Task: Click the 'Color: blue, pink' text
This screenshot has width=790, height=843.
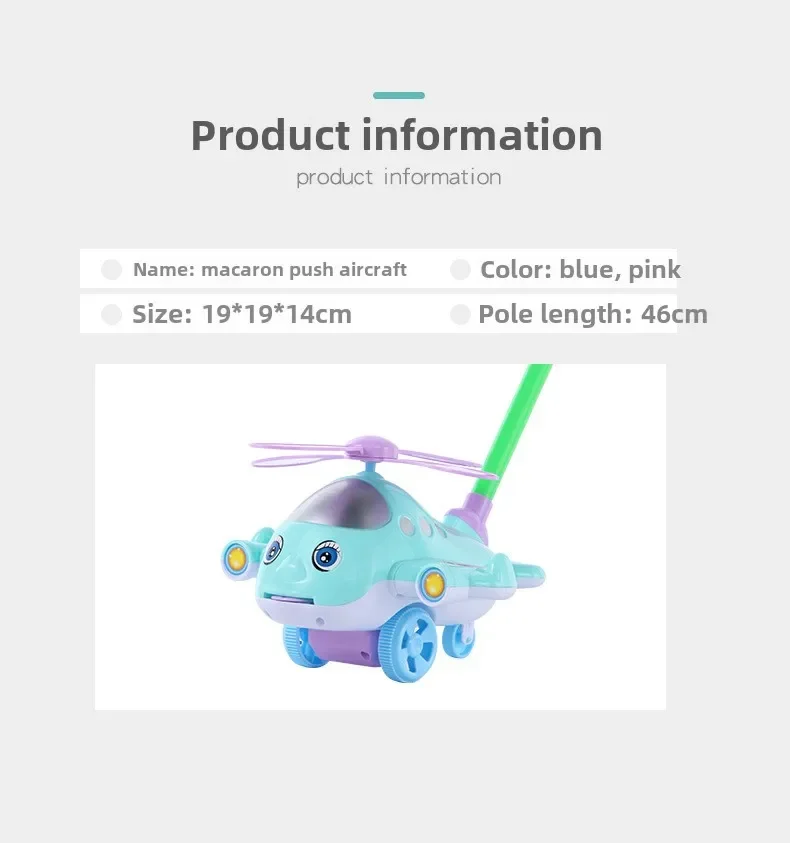Action: click(x=580, y=269)
